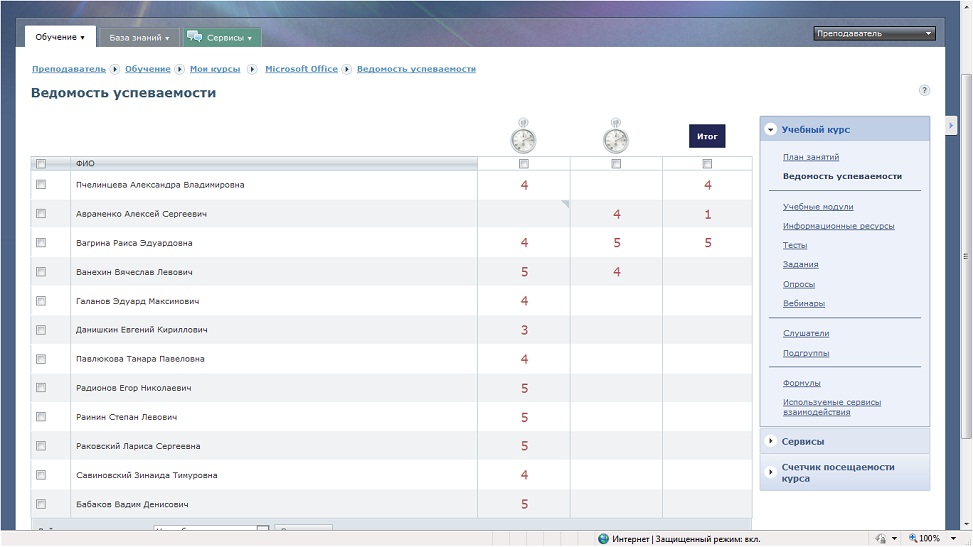This screenshot has height=547, width=973.
Task: Open the Слушатели link
Action: tap(805, 333)
